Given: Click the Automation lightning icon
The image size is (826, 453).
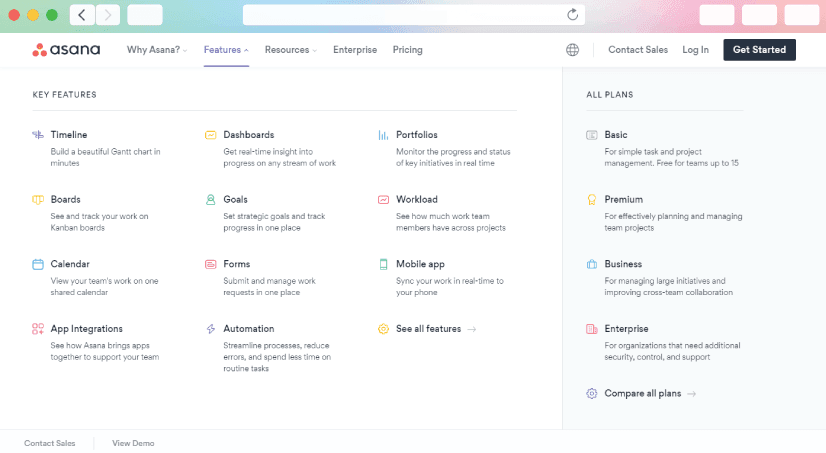Looking at the screenshot, I should pyautogui.click(x=210, y=329).
